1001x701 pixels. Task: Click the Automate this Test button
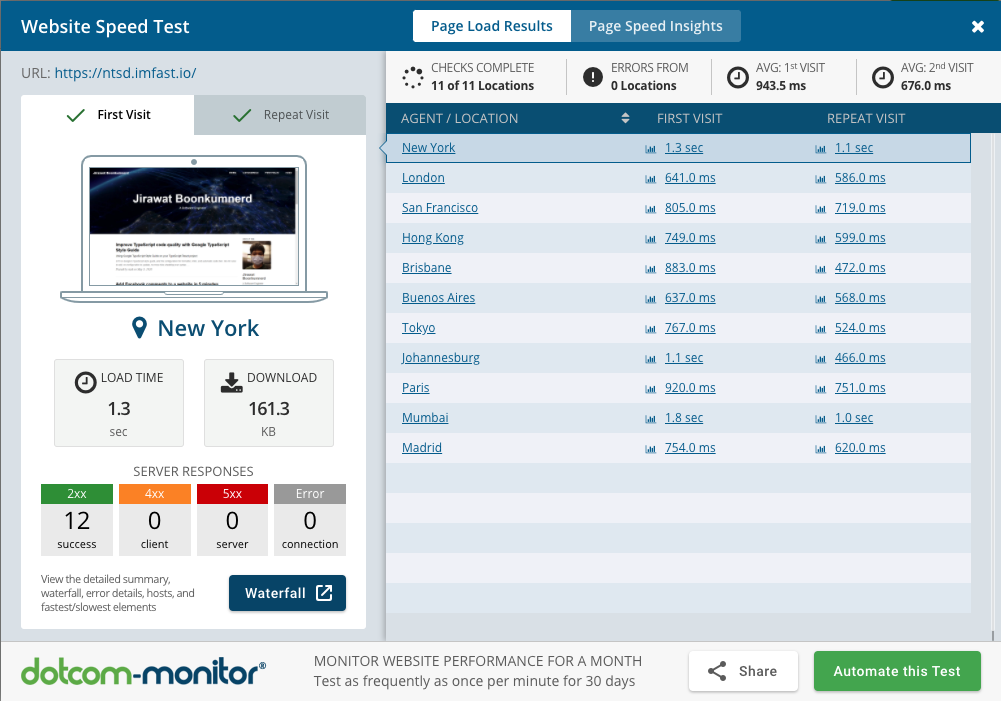(x=897, y=671)
